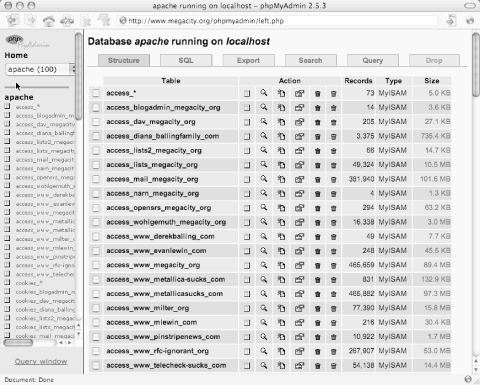481x385 pixels.
Task: Mark checkbox for access_www_telecheck-sucks_com
Action: point(96,365)
